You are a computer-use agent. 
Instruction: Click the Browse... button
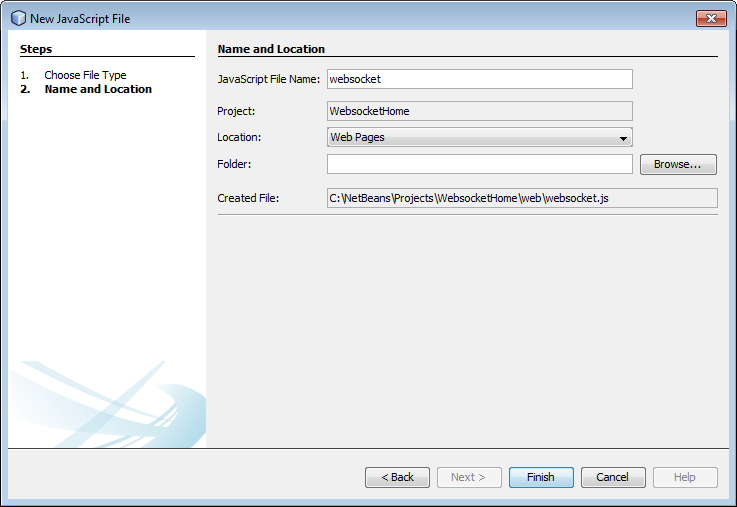point(678,164)
